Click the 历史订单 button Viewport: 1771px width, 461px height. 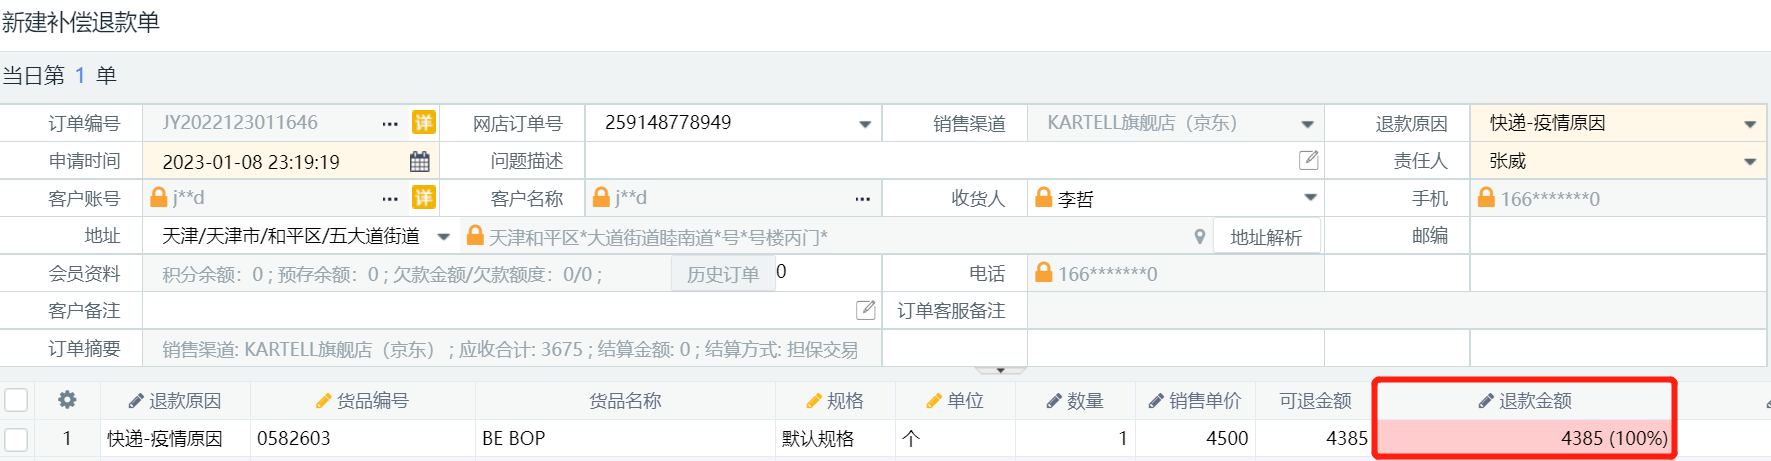pos(722,274)
